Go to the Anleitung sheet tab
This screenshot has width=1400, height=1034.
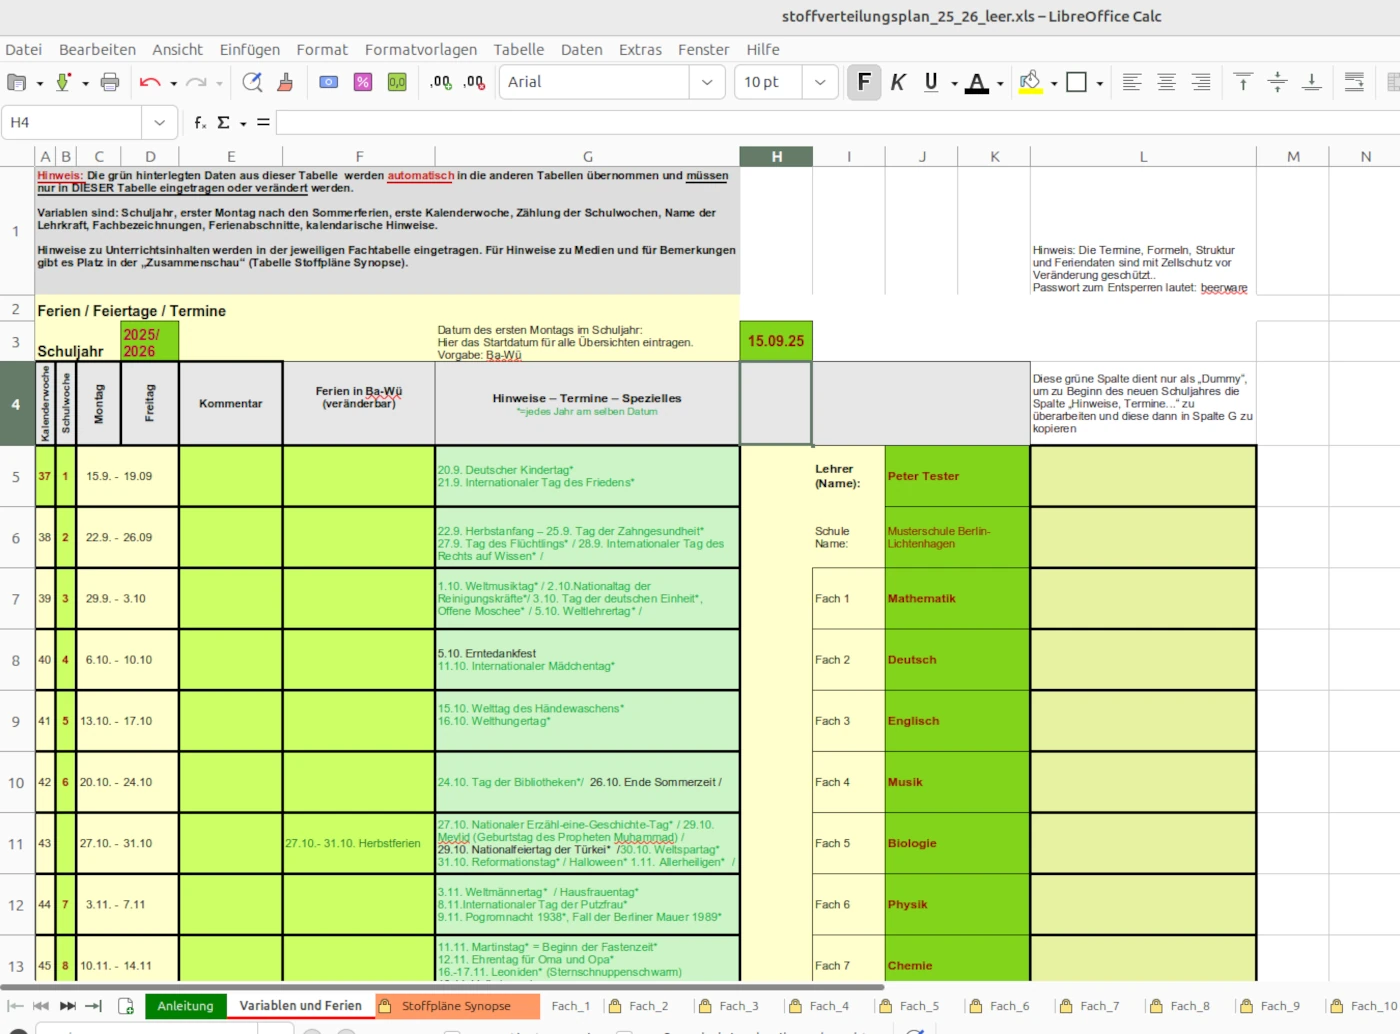point(185,1006)
